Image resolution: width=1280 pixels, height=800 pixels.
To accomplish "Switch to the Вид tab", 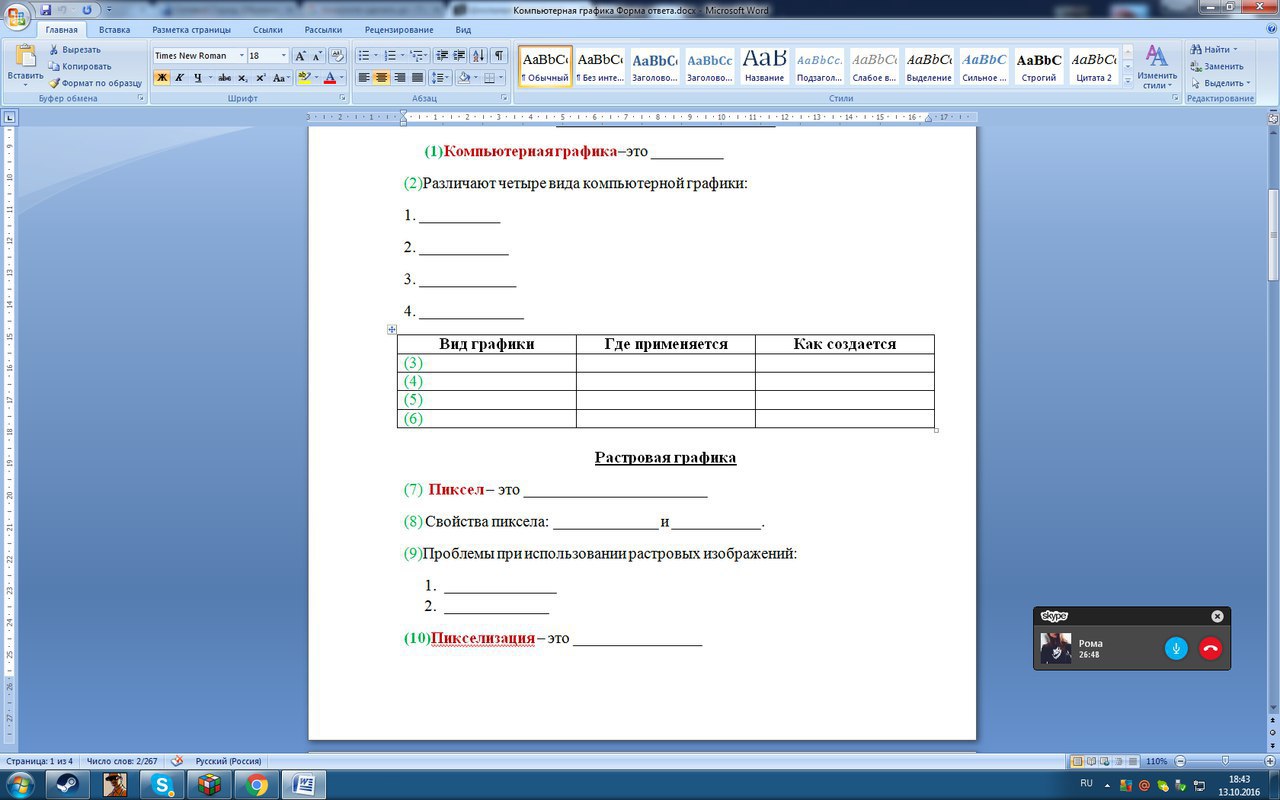I will (x=463, y=30).
